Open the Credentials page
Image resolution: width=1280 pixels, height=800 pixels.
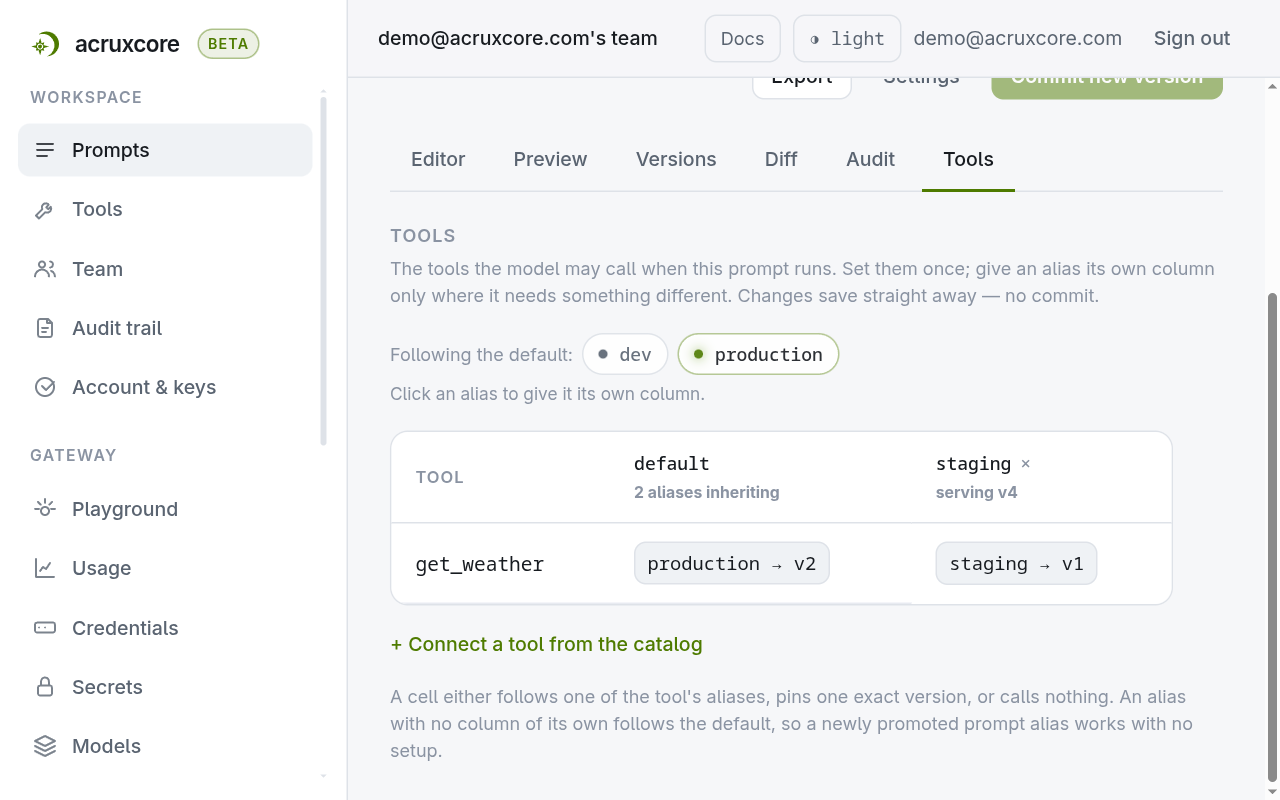(165, 628)
